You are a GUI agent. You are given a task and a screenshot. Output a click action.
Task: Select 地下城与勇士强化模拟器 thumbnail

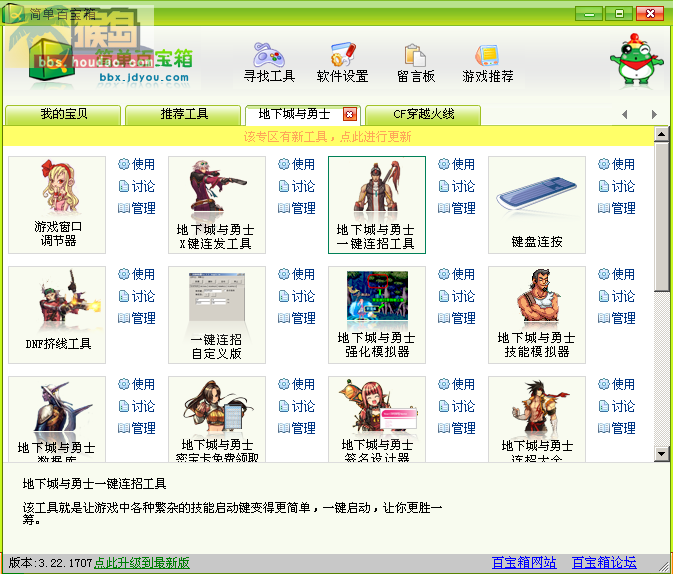tap(377, 315)
